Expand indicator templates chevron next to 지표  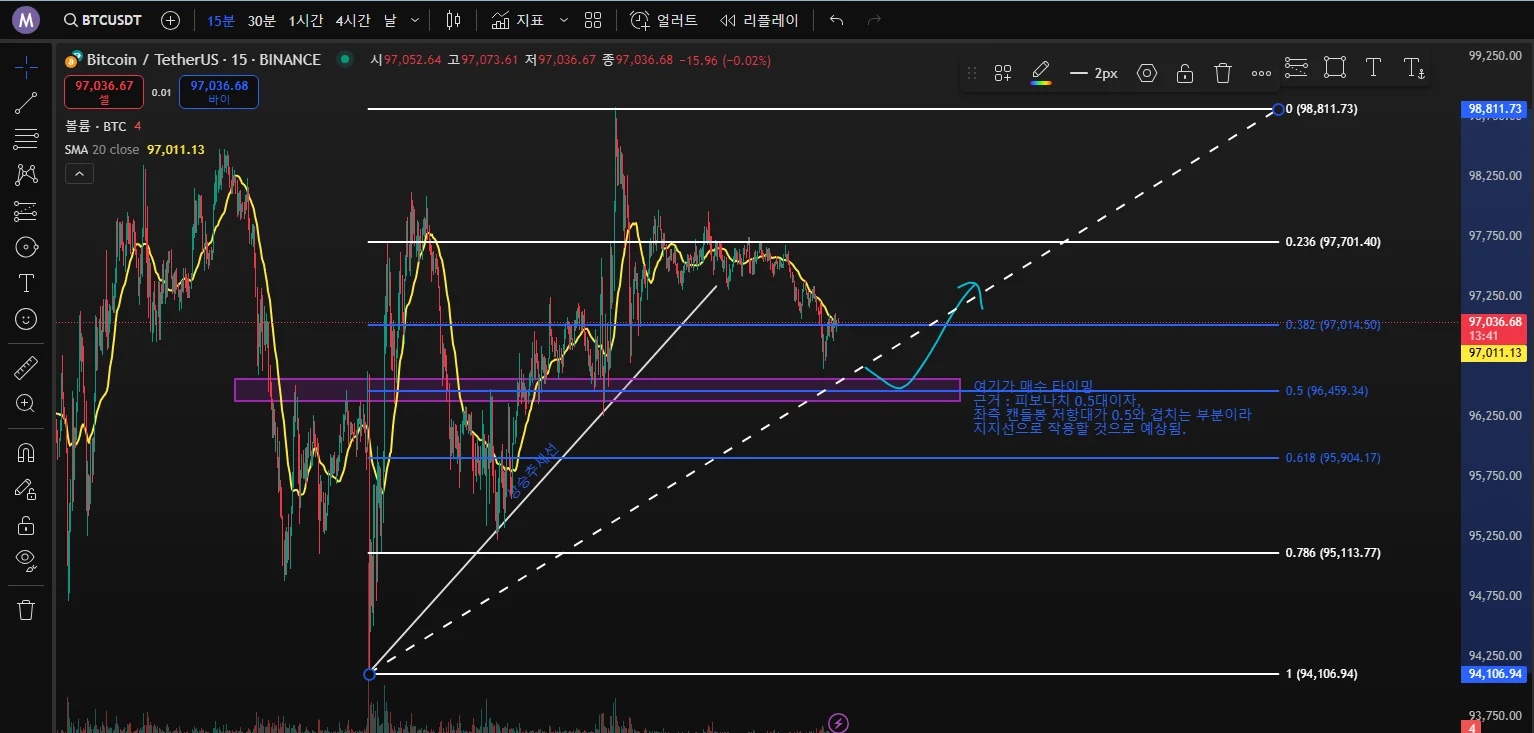click(564, 20)
